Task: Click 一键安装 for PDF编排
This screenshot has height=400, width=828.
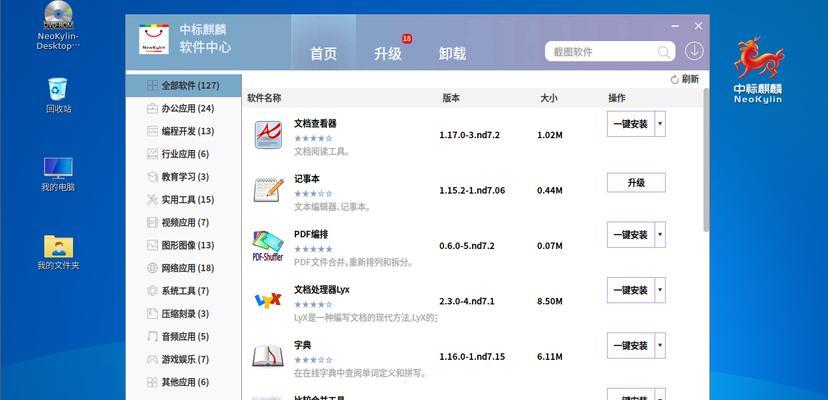Action: click(631, 235)
